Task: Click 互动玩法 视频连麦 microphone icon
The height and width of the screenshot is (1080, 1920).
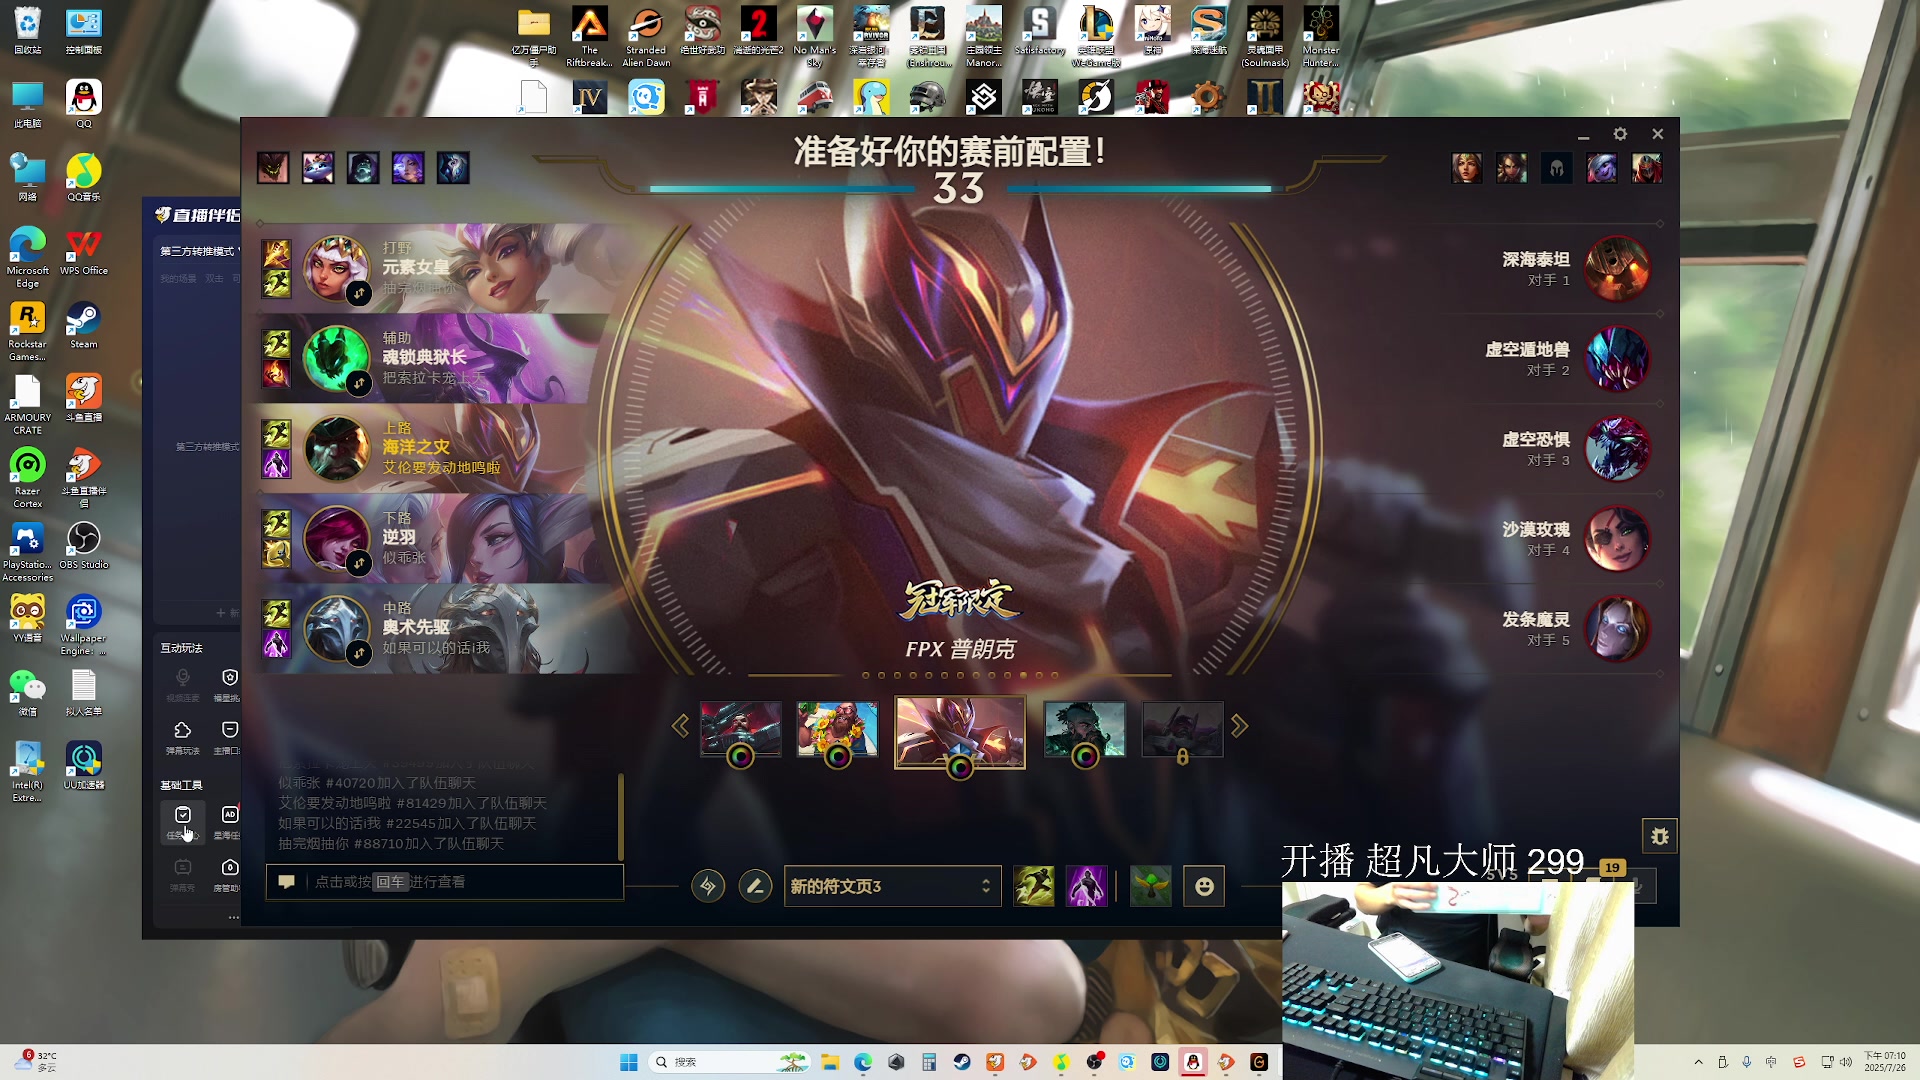Action: (x=183, y=684)
